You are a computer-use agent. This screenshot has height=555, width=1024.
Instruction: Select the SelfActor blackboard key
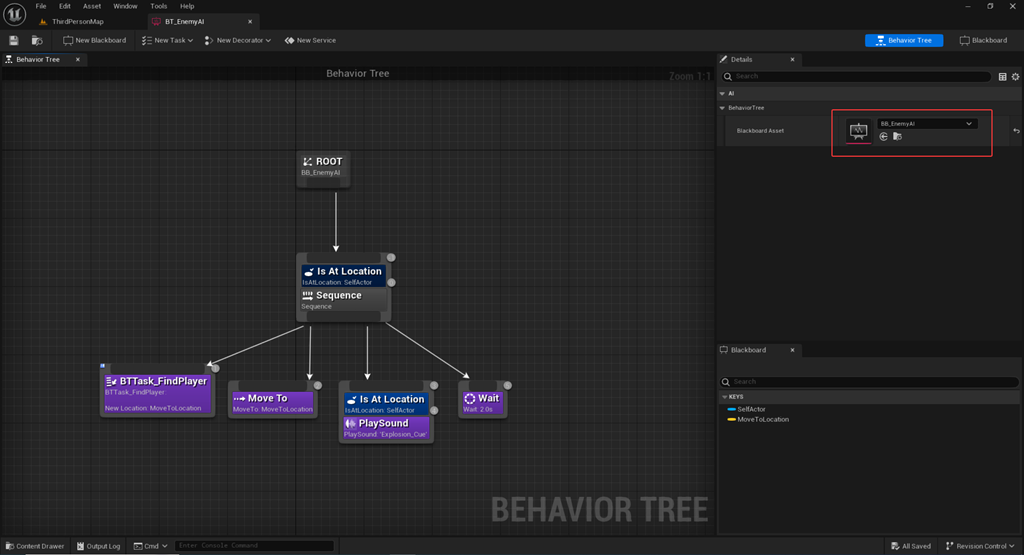pyautogui.click(x=750, y=409)
